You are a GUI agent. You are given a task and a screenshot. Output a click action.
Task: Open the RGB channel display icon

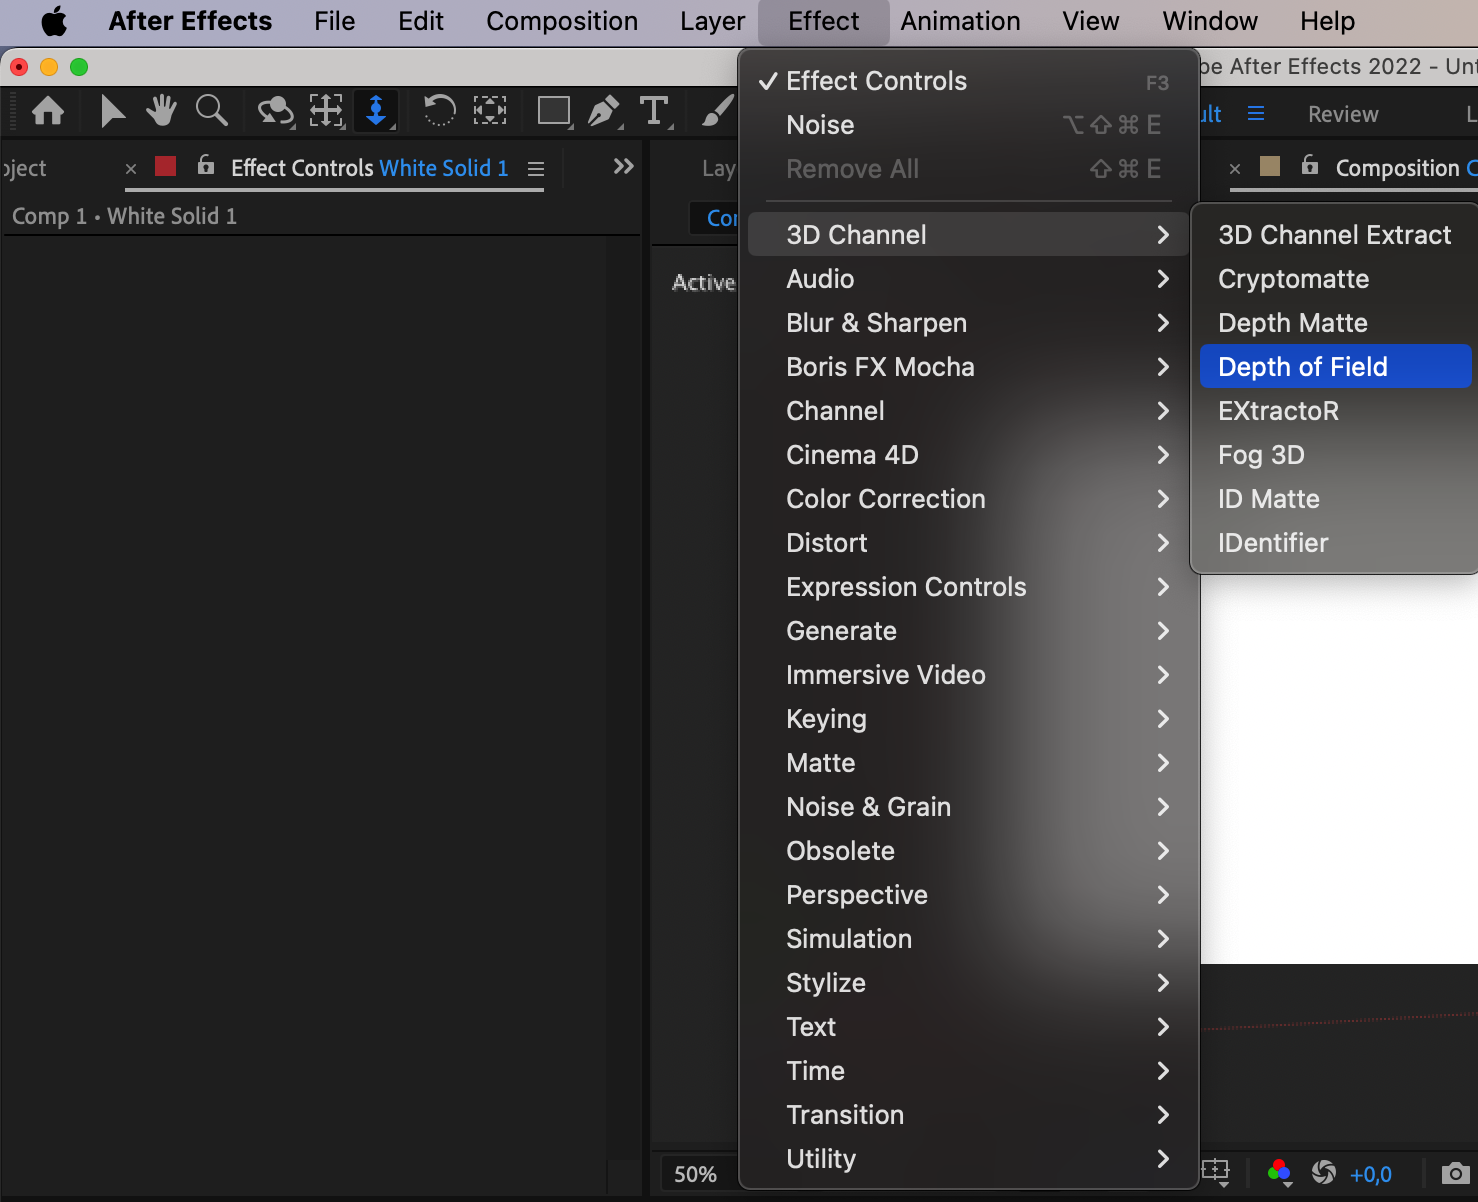[x=1279, y=1172]
